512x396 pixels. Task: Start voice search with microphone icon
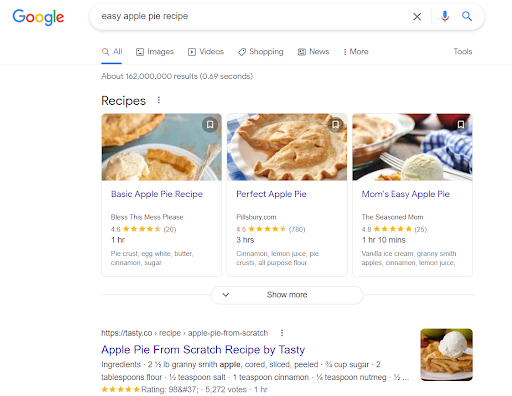click(445, 16)
